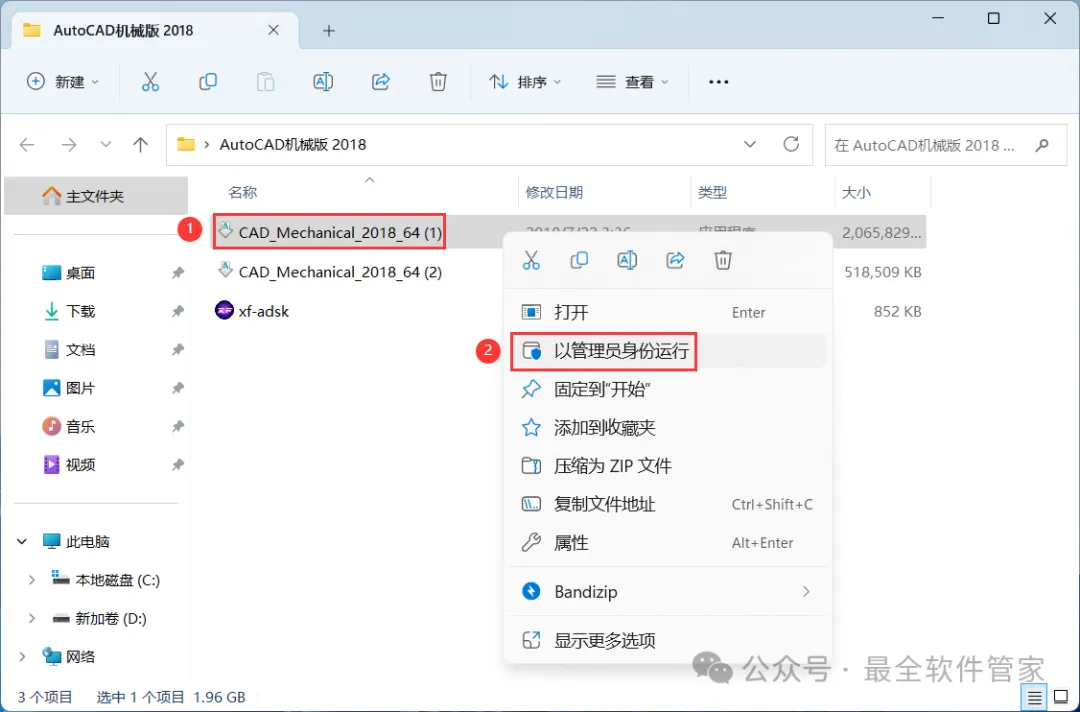The image size is (1080, 712).
Task: Click the search box field
Action: pyautogui.click(x=947, y=145)
